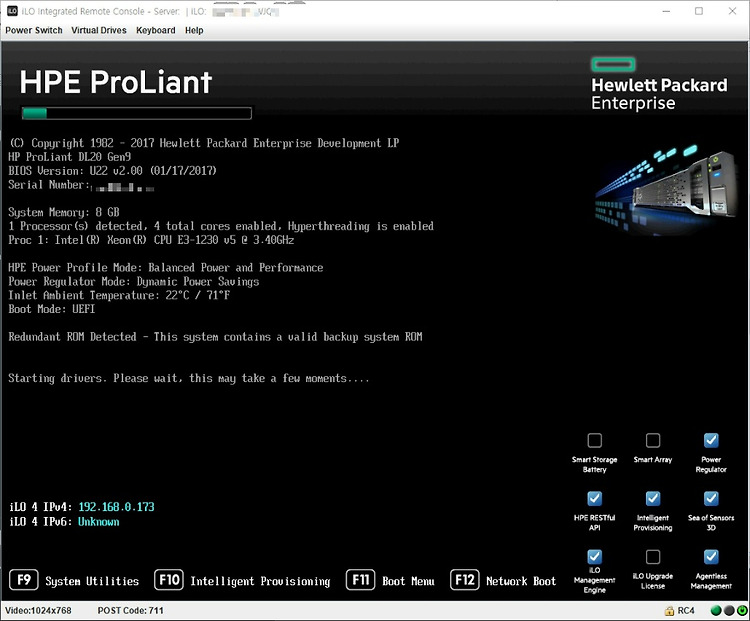This screenshot has width=750, height=621.
Task: Click the Boot Mode: UEFI line
Action: (52, 309)
